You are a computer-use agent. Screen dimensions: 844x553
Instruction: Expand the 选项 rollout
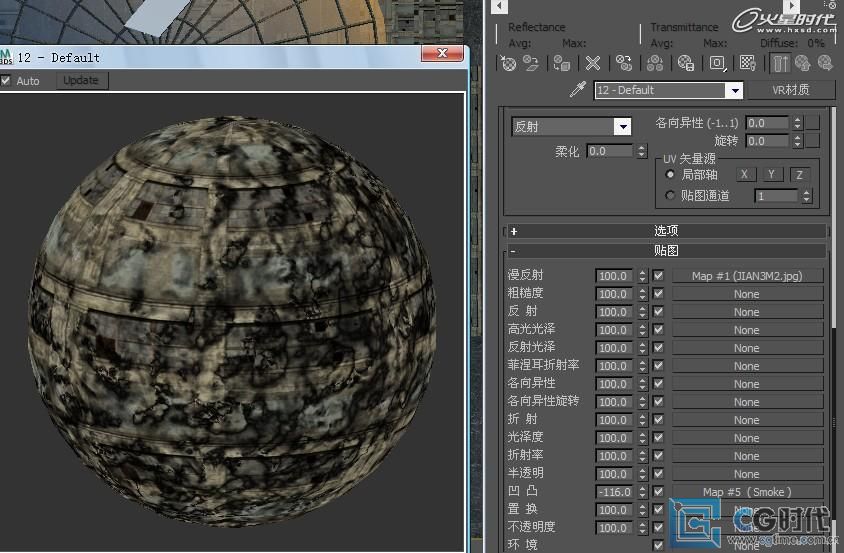point(665,231)
